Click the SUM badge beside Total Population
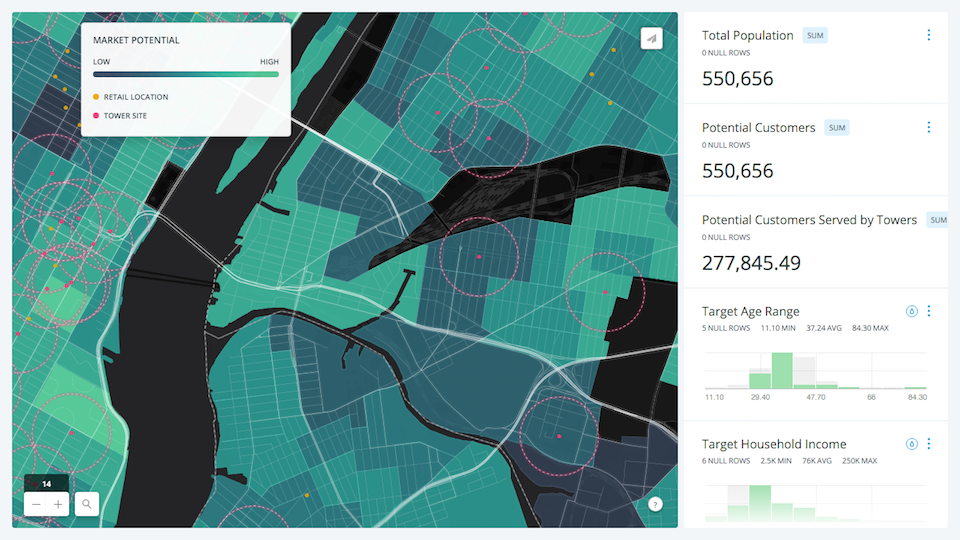 [815, 36]
